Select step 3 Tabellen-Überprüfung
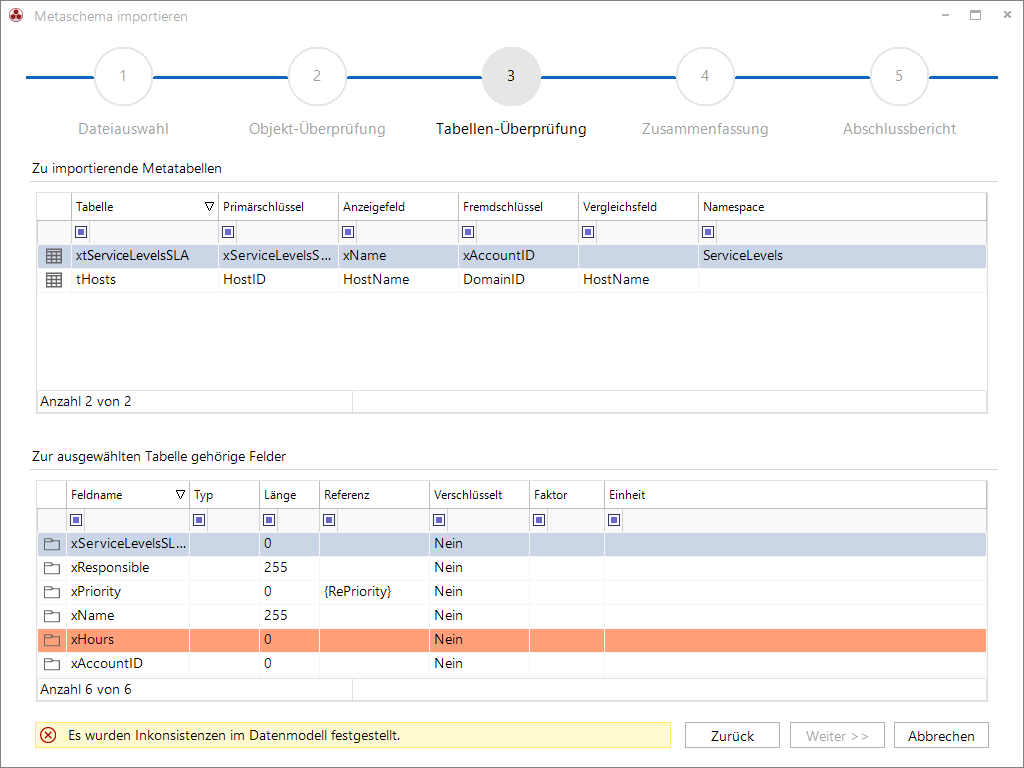The width and height of the screenshot is (1024, 768). (511, 76)
